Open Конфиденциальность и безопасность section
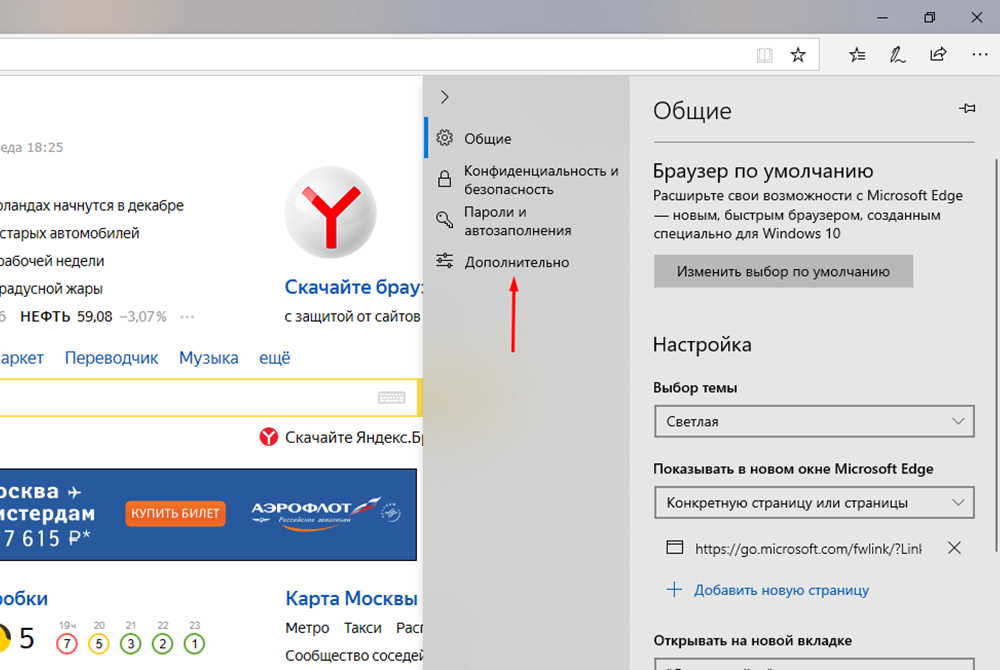This screenshot has width=1000, height=670. click(540, 180)
